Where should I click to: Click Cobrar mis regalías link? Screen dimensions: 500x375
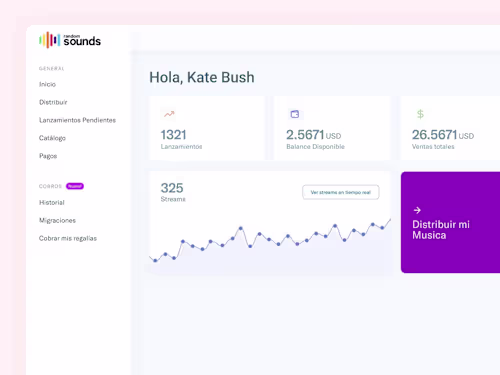pyautogui.click(x=68, y=238)
